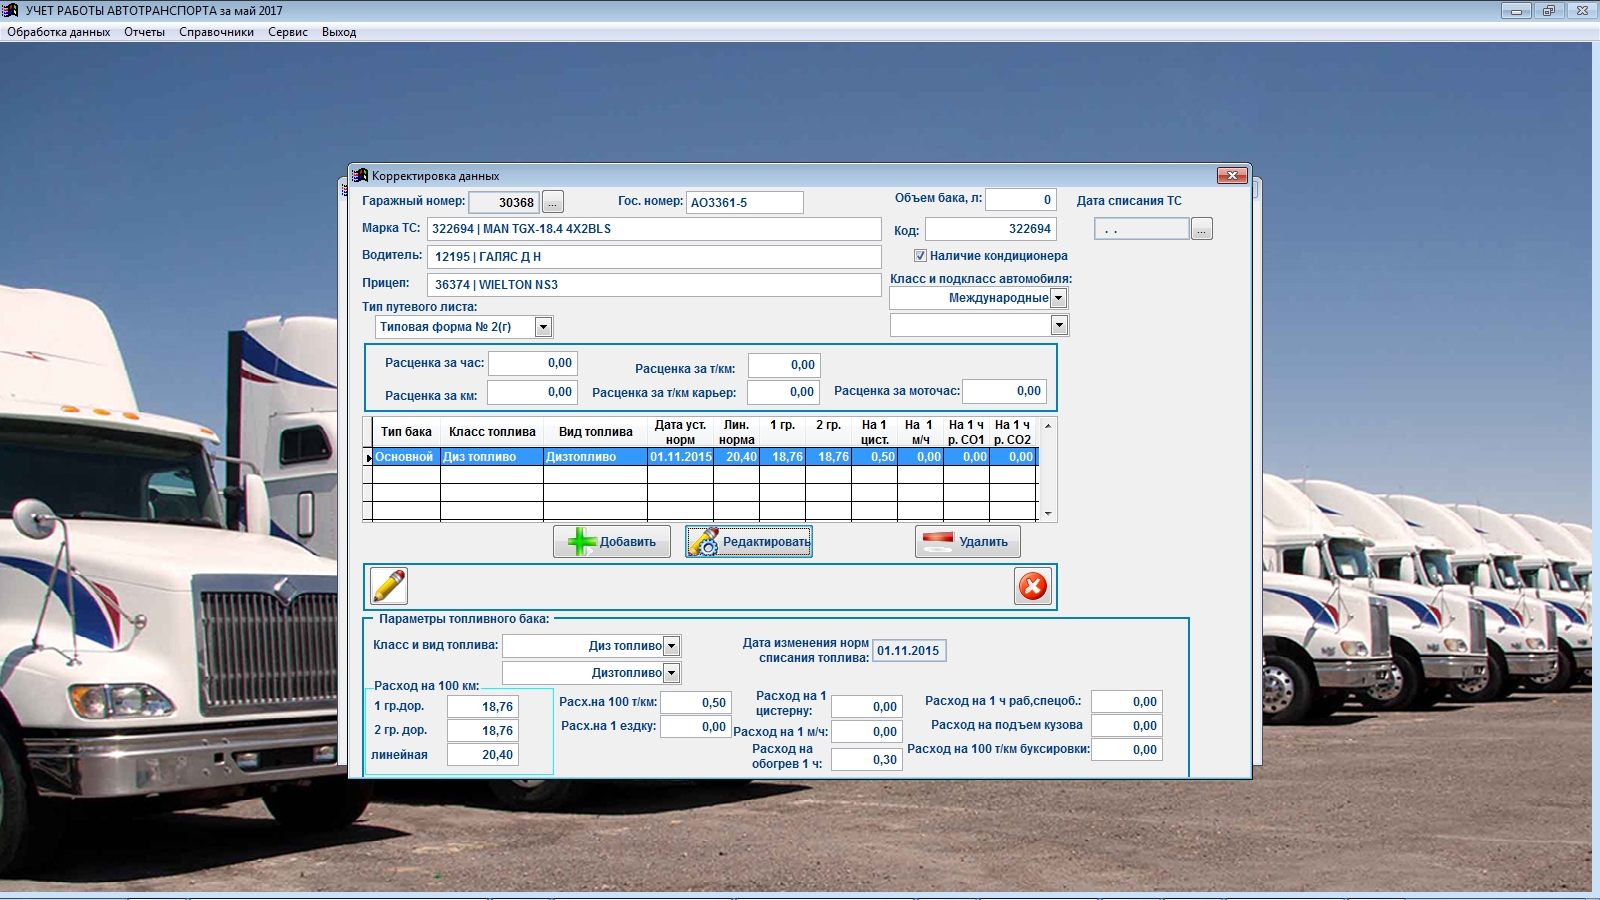Open garage number lookup ellipsis button
Image resolution: width=1600 pixels, height=900 pixels.
553,202
